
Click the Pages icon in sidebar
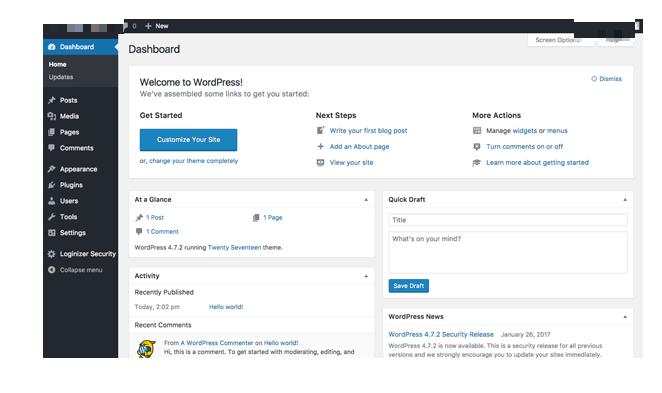[x=52, y=132]
